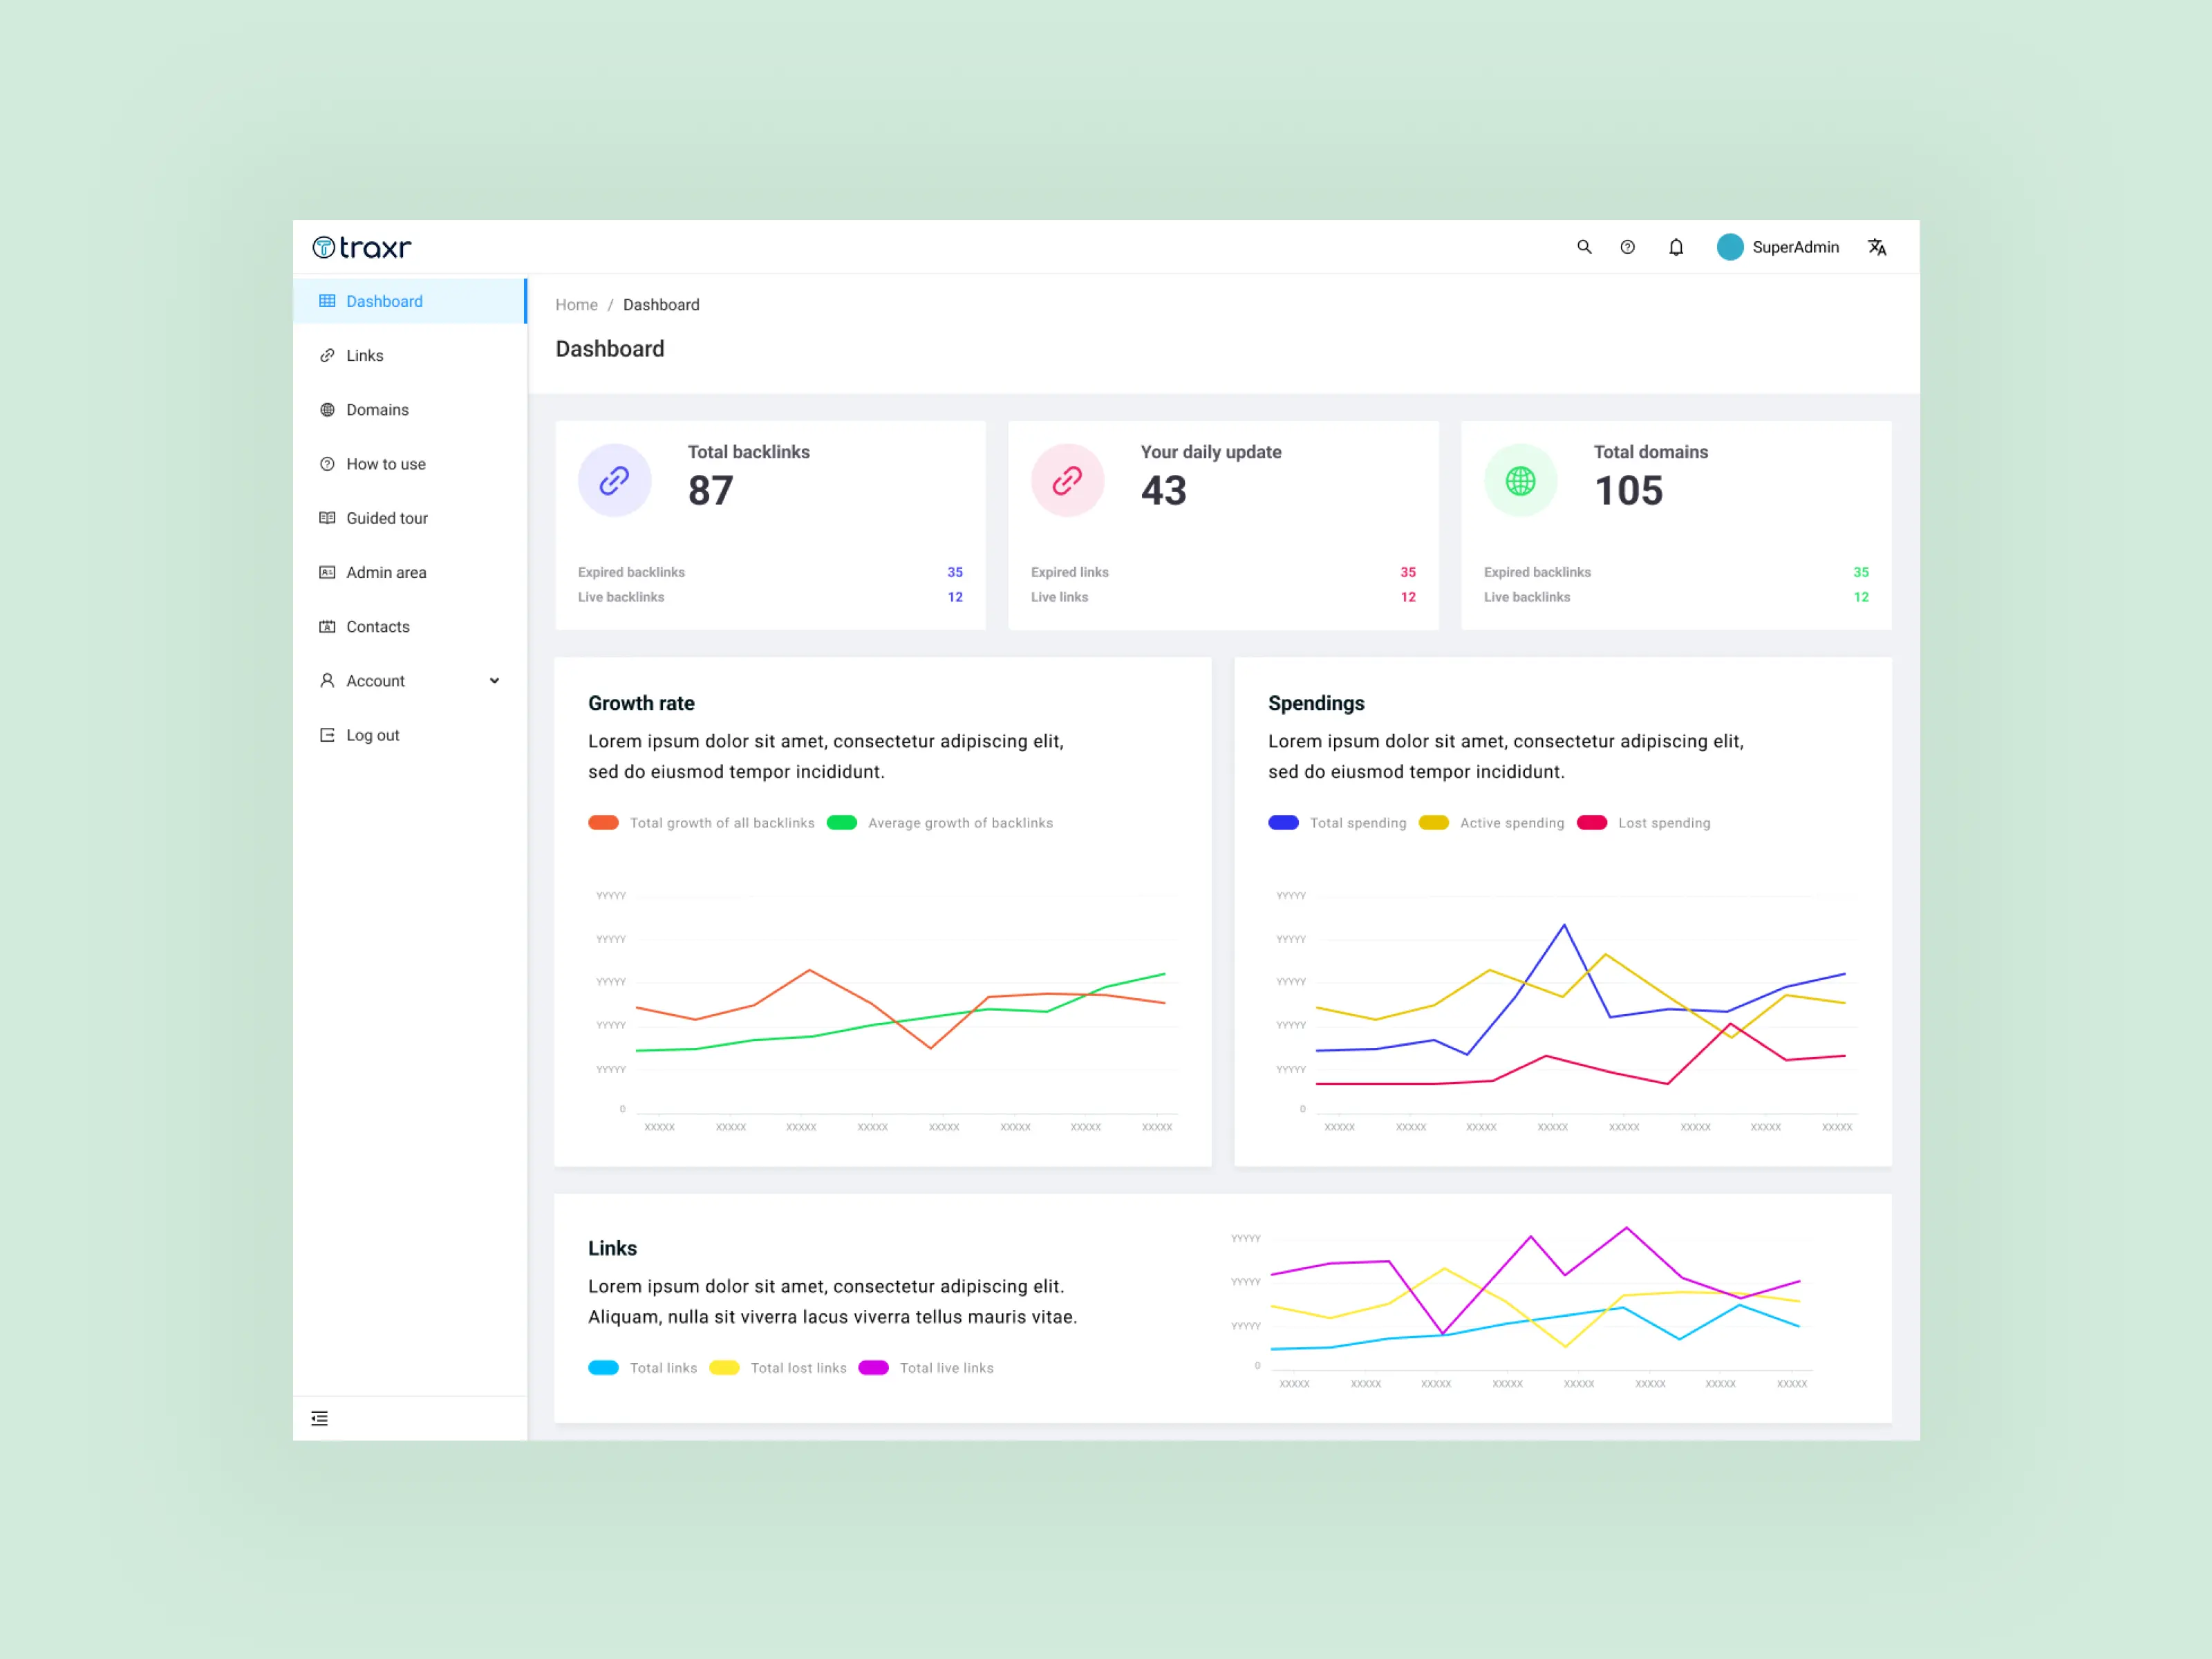
Task: Toggle the Total live links legend
Action: (x=925, y=1368)
